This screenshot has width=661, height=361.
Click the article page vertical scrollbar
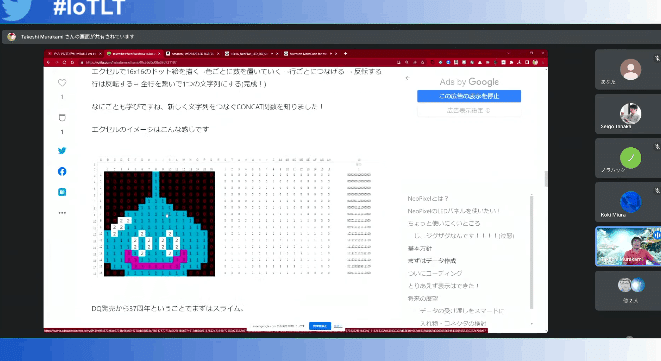[546, 179]
